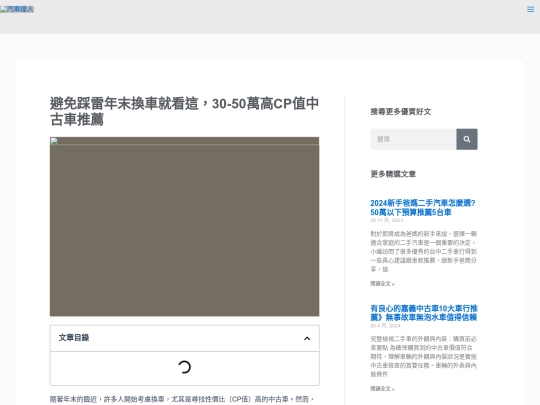Click paragraph starting 隨著年末的臨近
This screenshot has height=405, width=540.
click(x=182, y=399)
